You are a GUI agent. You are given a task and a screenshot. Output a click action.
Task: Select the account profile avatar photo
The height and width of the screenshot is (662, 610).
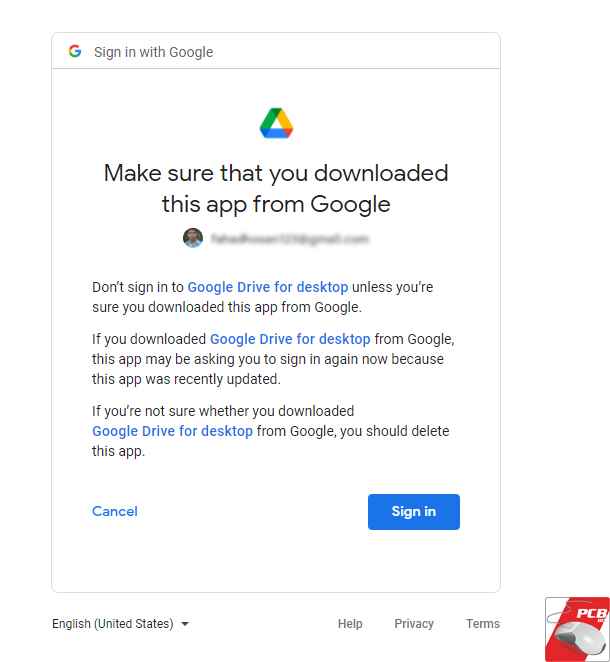[x=193, y=238]
